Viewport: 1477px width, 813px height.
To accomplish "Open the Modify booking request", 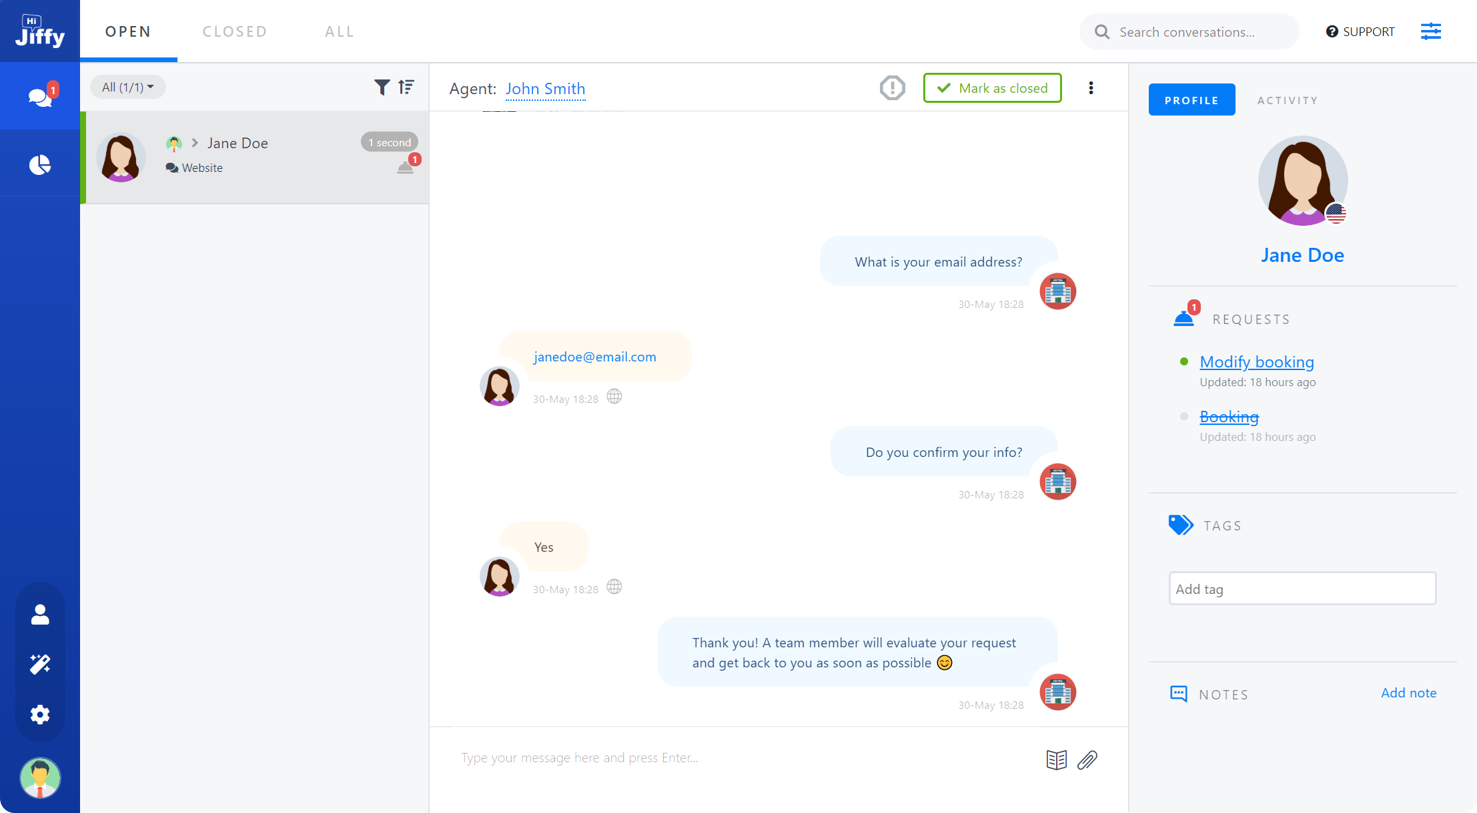I will [1257, 362].
